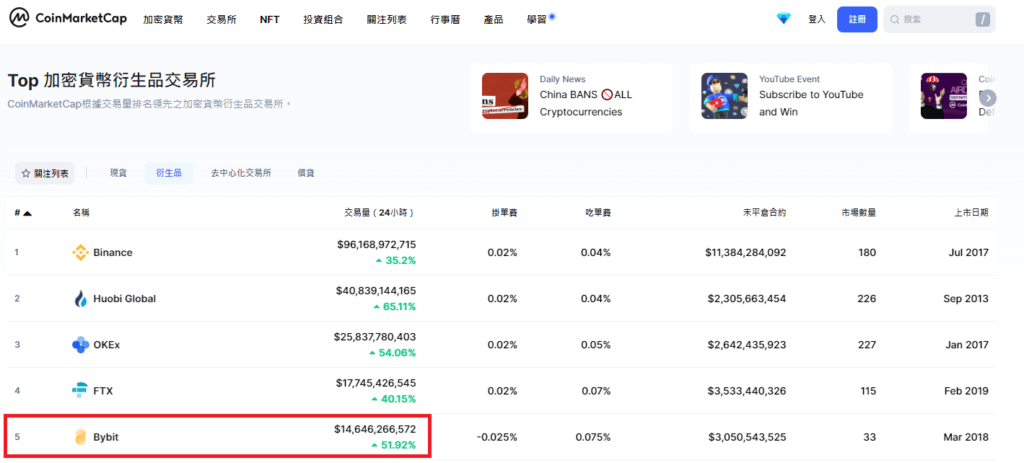This screenshot has width=1024, height=463.
Task: Open the 行事曆 menu
Action: (x=445, y=20)
